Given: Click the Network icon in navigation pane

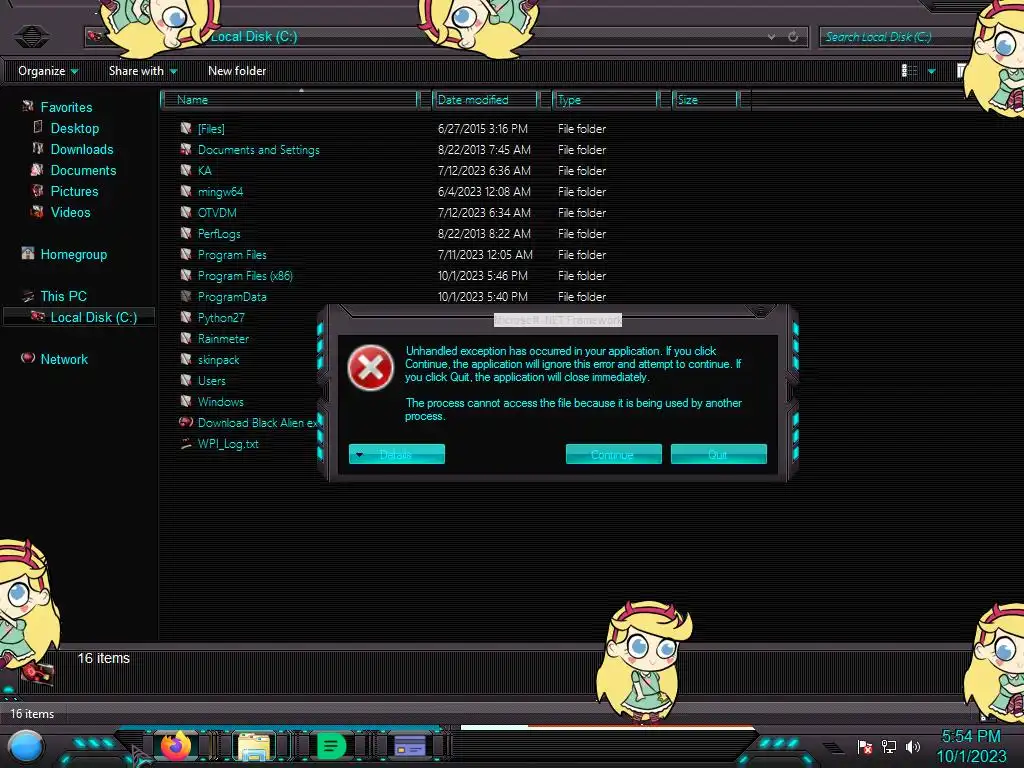Looking at the screenshot, I should coord(27,358).
